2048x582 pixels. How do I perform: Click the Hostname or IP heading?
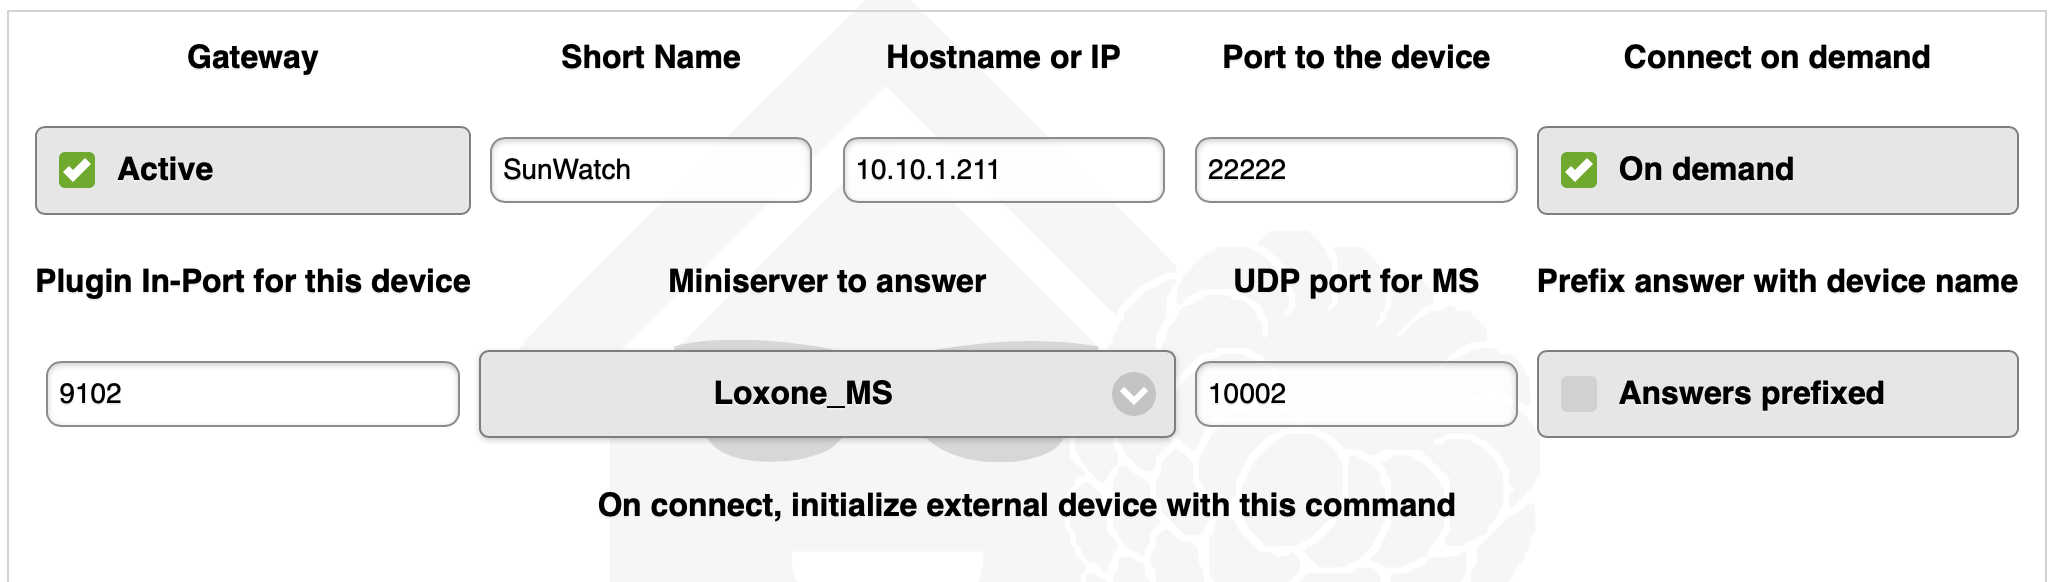[1003, 57]
